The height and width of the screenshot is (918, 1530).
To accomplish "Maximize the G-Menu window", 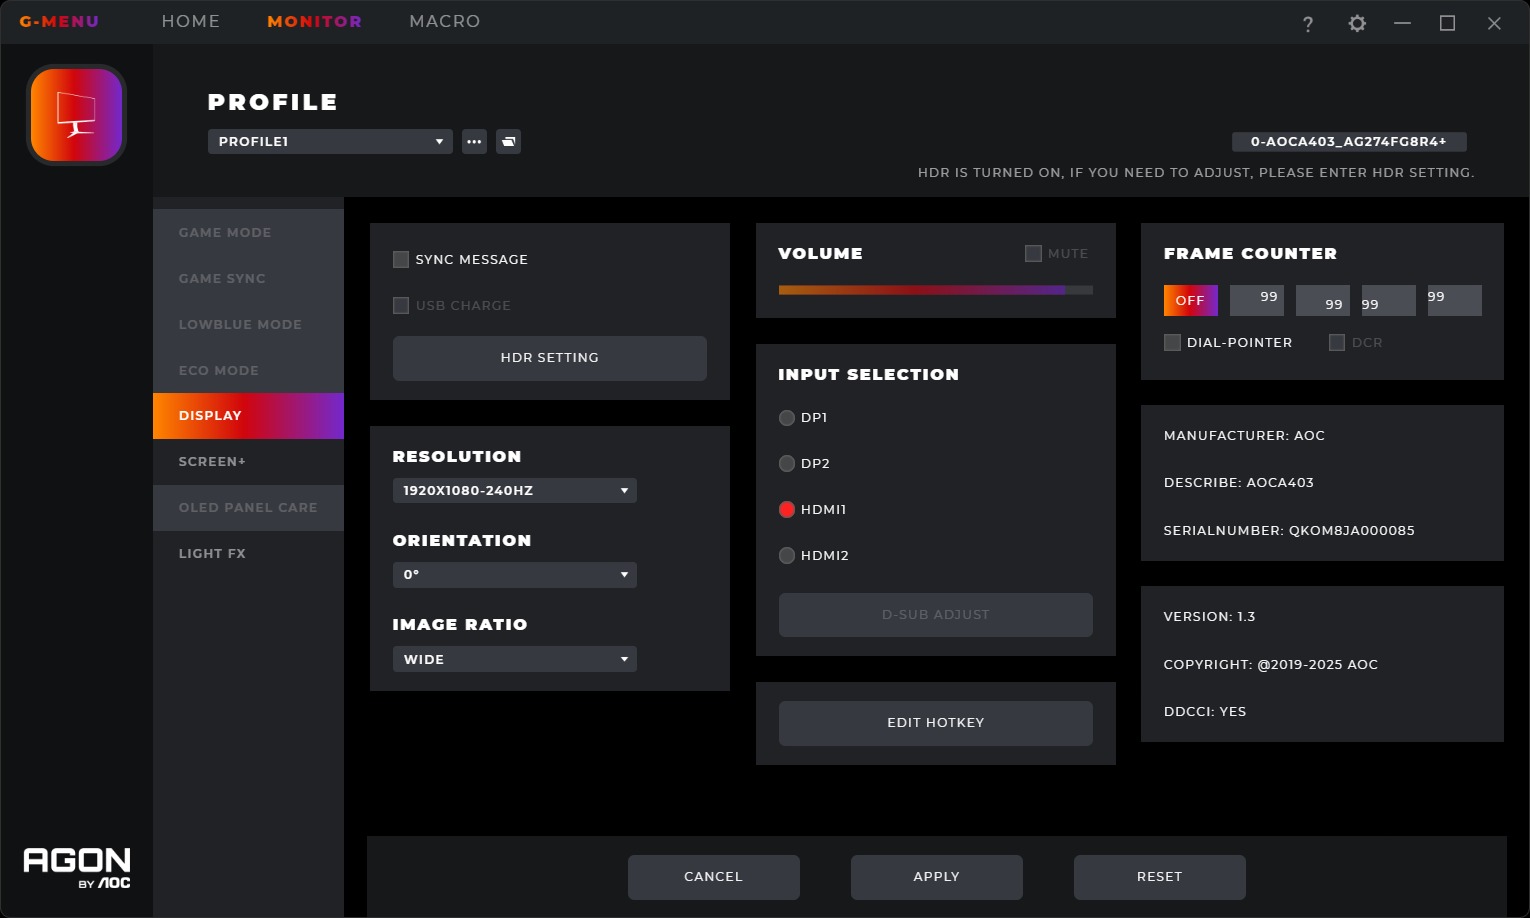I will pos(1447,23).
